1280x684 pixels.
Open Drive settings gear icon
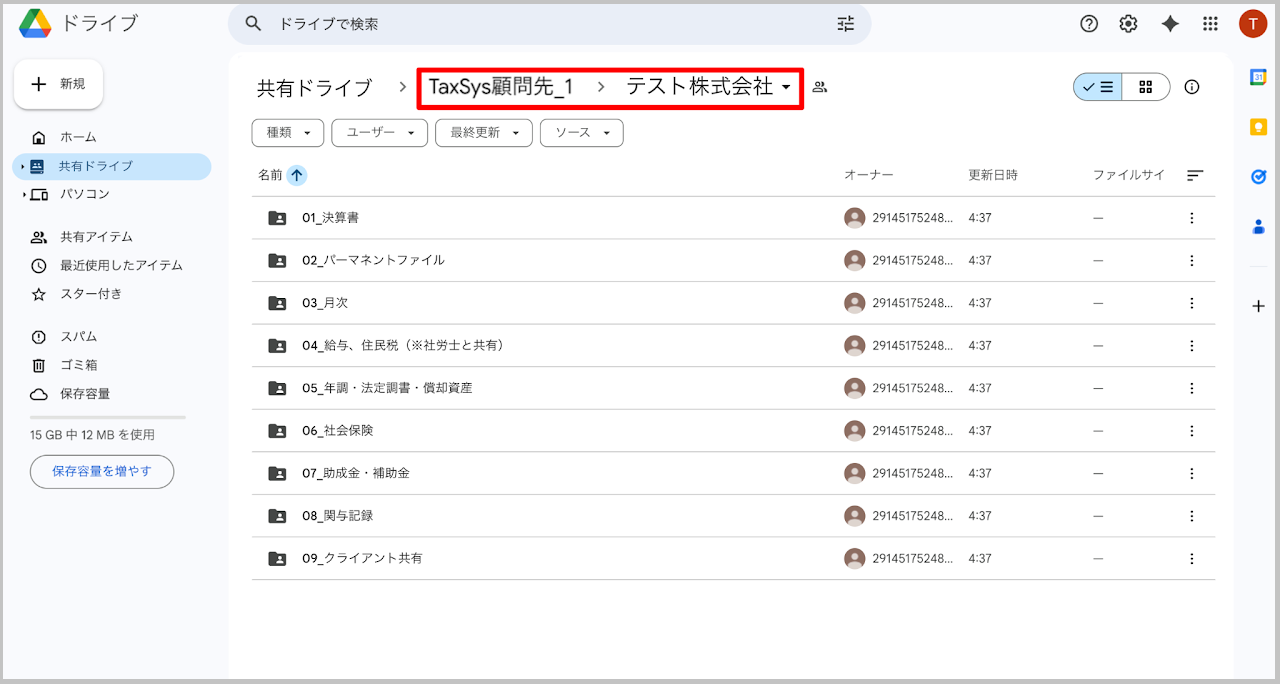(x=1129, y=24)
